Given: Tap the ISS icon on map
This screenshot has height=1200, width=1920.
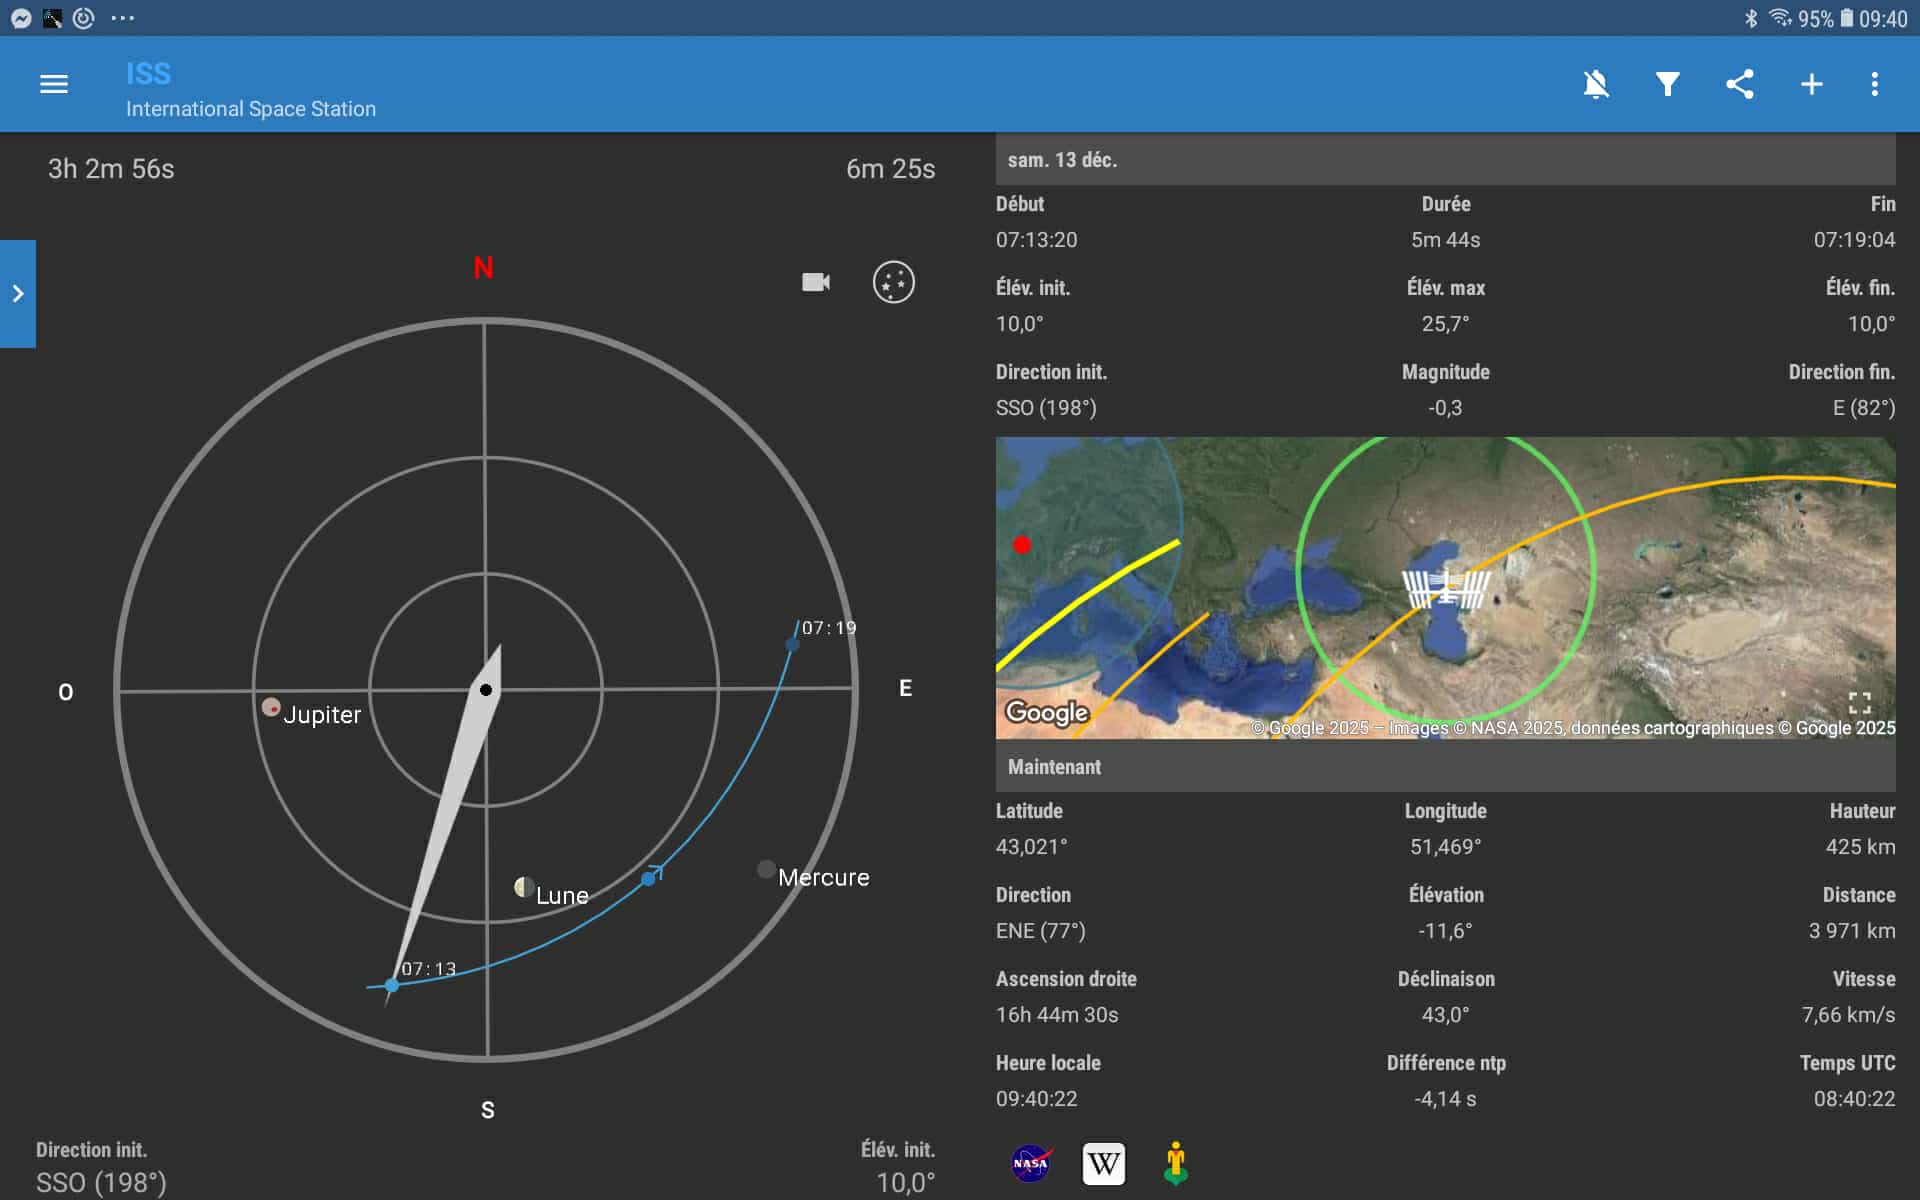Looking at the screenshot, I should [1446, 588].
